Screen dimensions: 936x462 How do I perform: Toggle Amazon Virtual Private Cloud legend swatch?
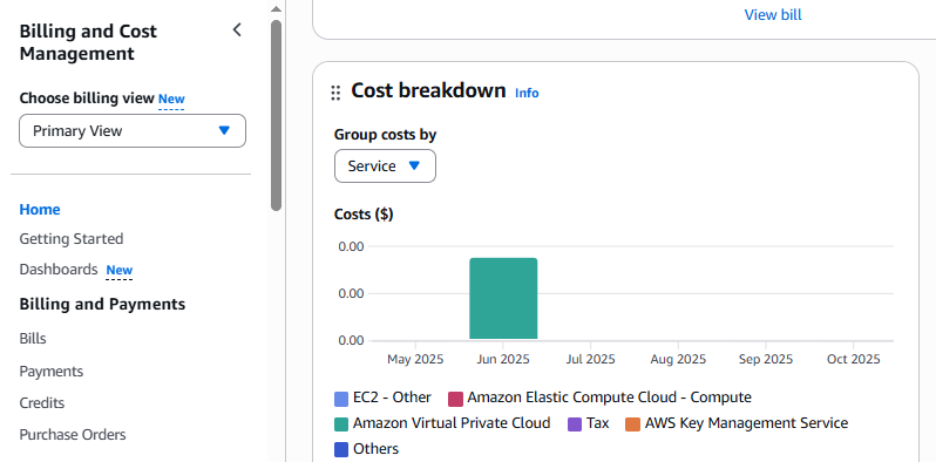(342, 424)
